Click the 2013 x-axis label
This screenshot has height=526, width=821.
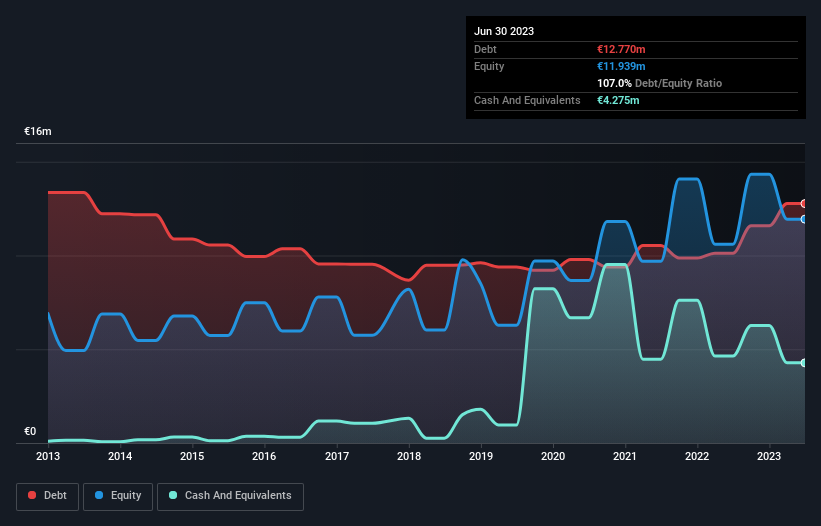coord(48,456)
